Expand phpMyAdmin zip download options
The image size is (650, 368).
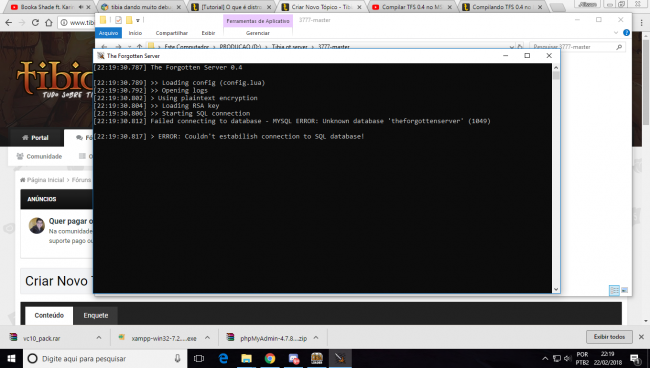(x=316, y=338)
